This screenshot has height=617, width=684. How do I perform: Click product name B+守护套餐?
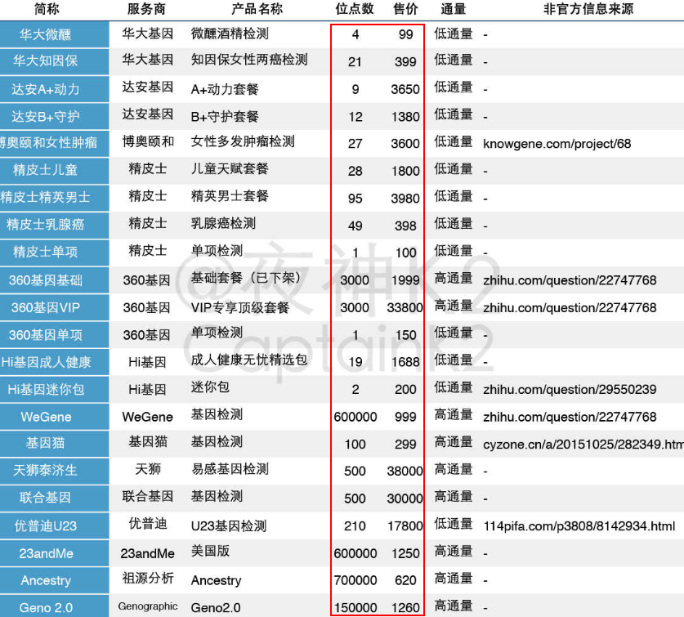point(225,117)
